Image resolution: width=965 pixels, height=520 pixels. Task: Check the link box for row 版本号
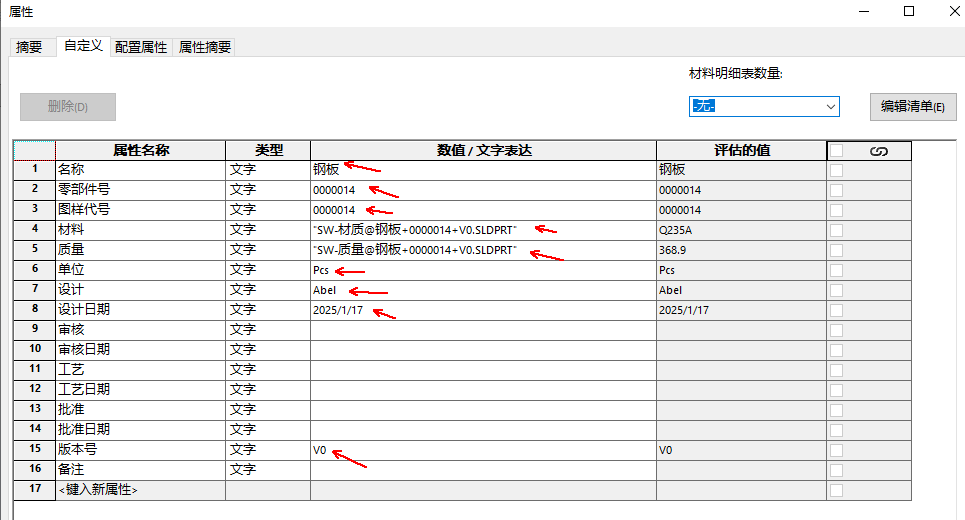pos(836,450)
